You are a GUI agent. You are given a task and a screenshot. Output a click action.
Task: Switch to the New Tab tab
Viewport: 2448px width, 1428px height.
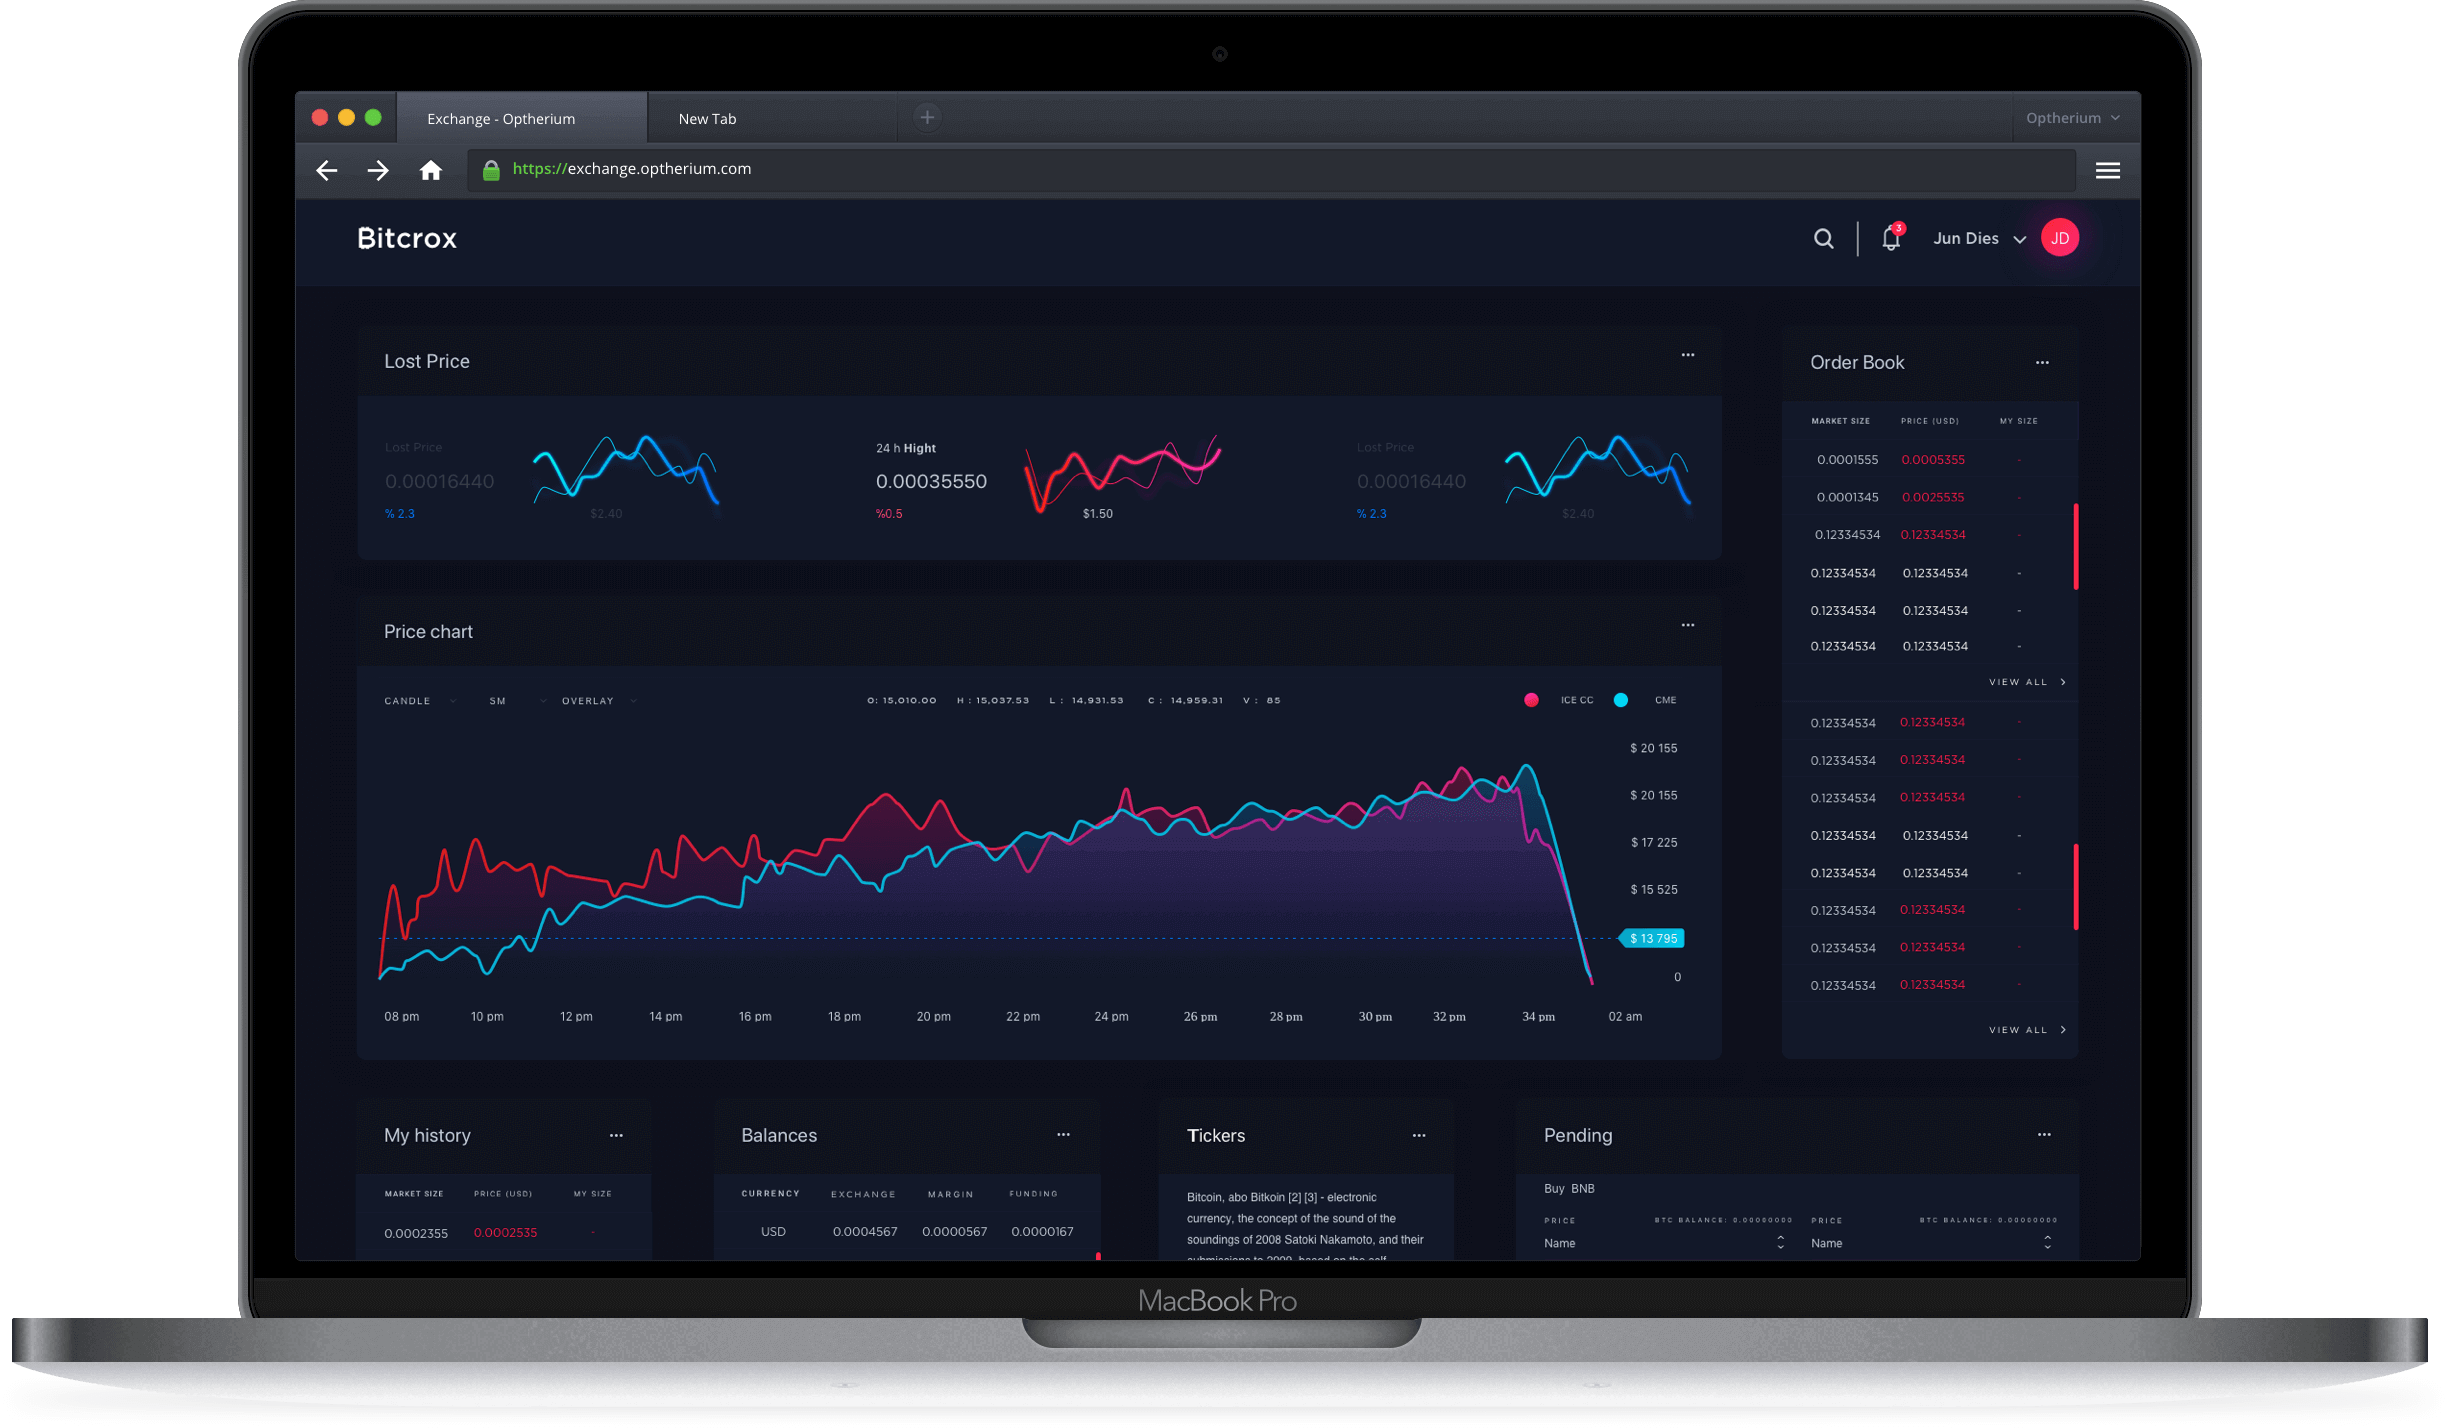pos(771,118)
